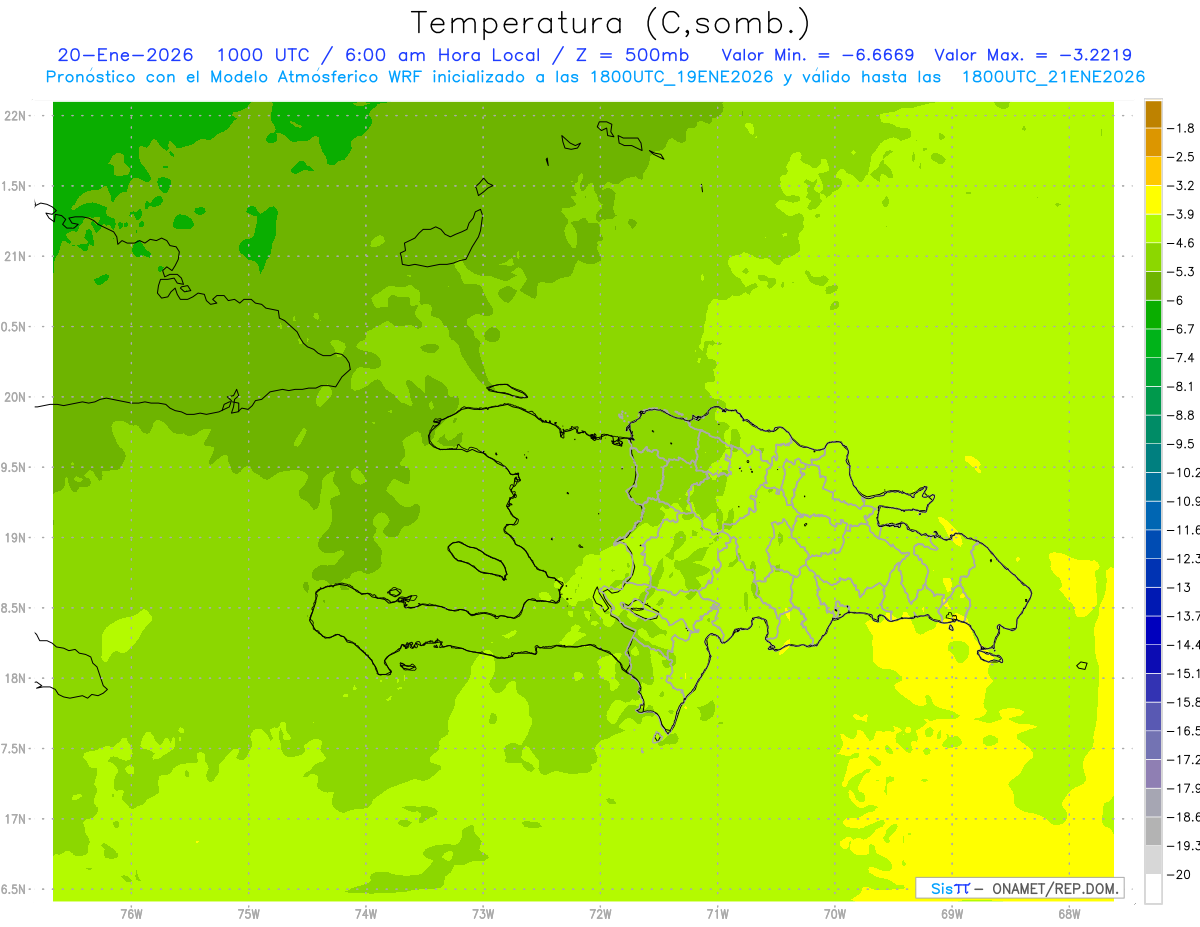Click the "17N" latitude axis label

click(16, 819)
